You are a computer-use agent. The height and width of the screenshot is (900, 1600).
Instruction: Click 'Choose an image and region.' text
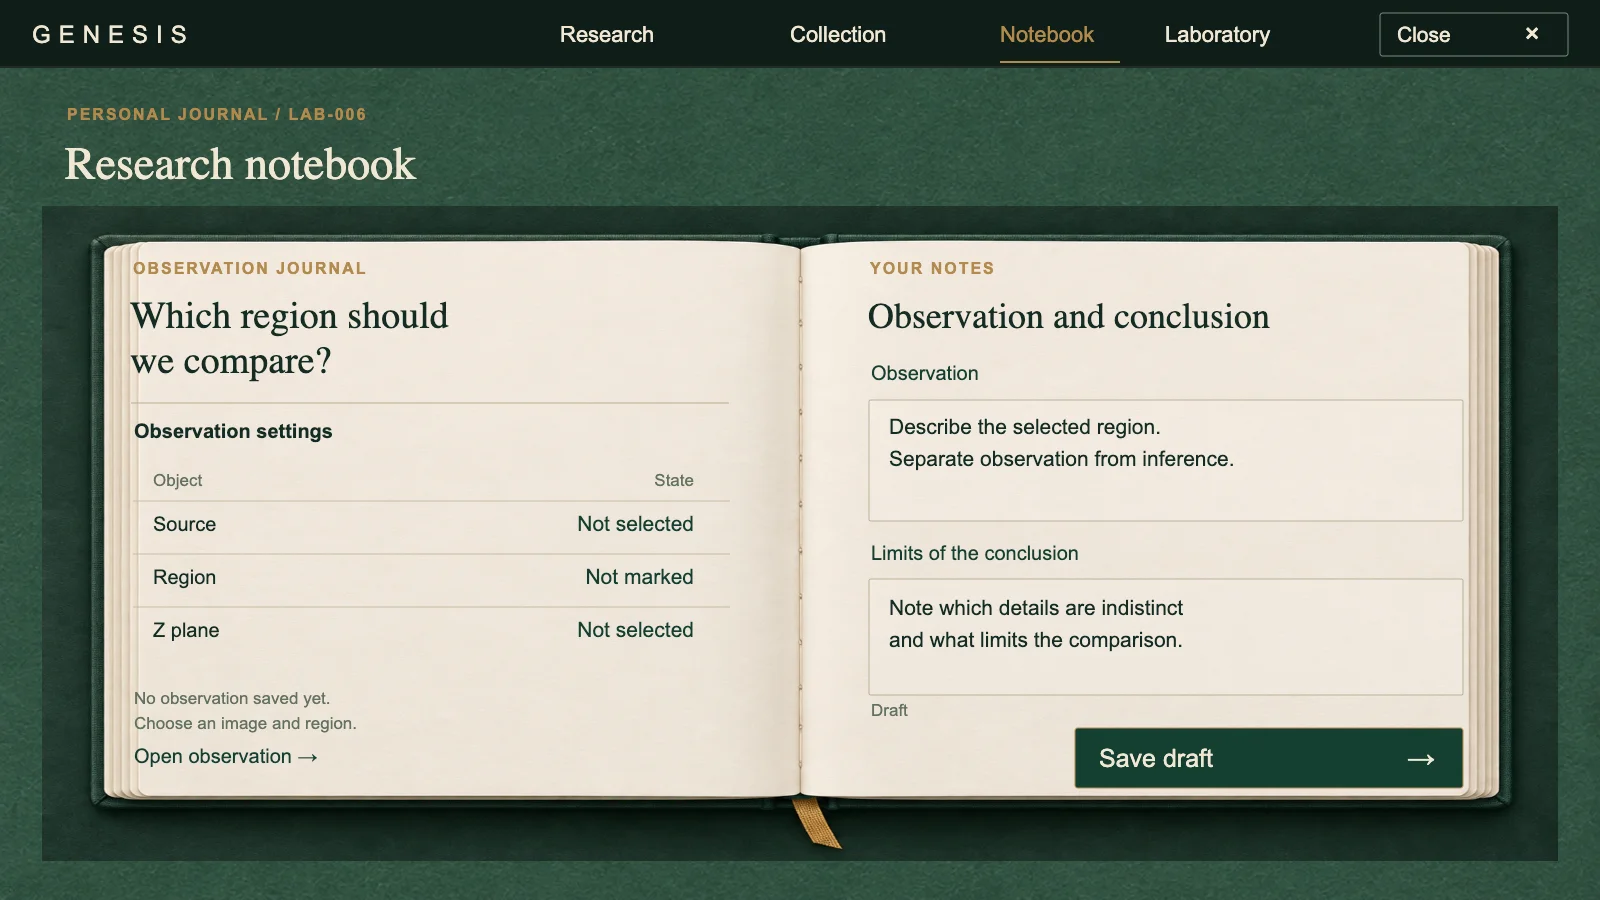[245, 723]
